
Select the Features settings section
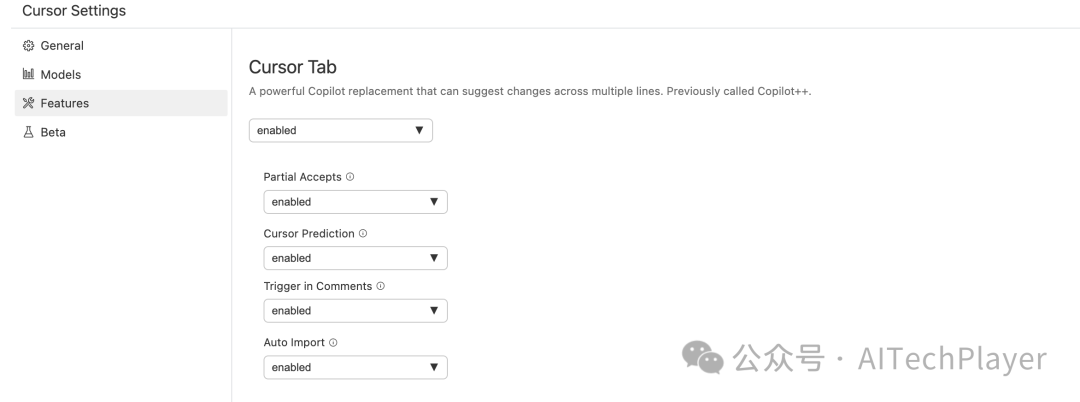tap(65, 103)
